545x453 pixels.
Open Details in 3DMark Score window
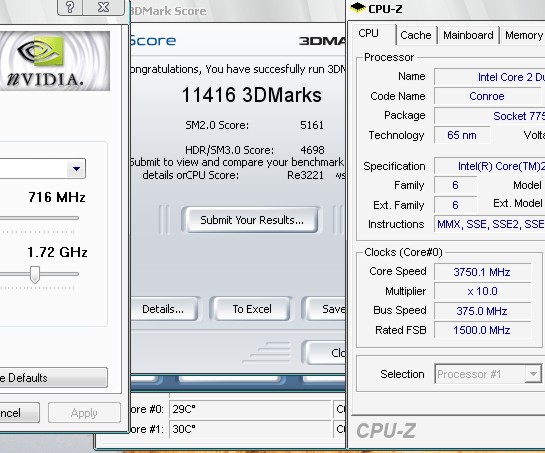pyautogui.click(x=163, y=309)
